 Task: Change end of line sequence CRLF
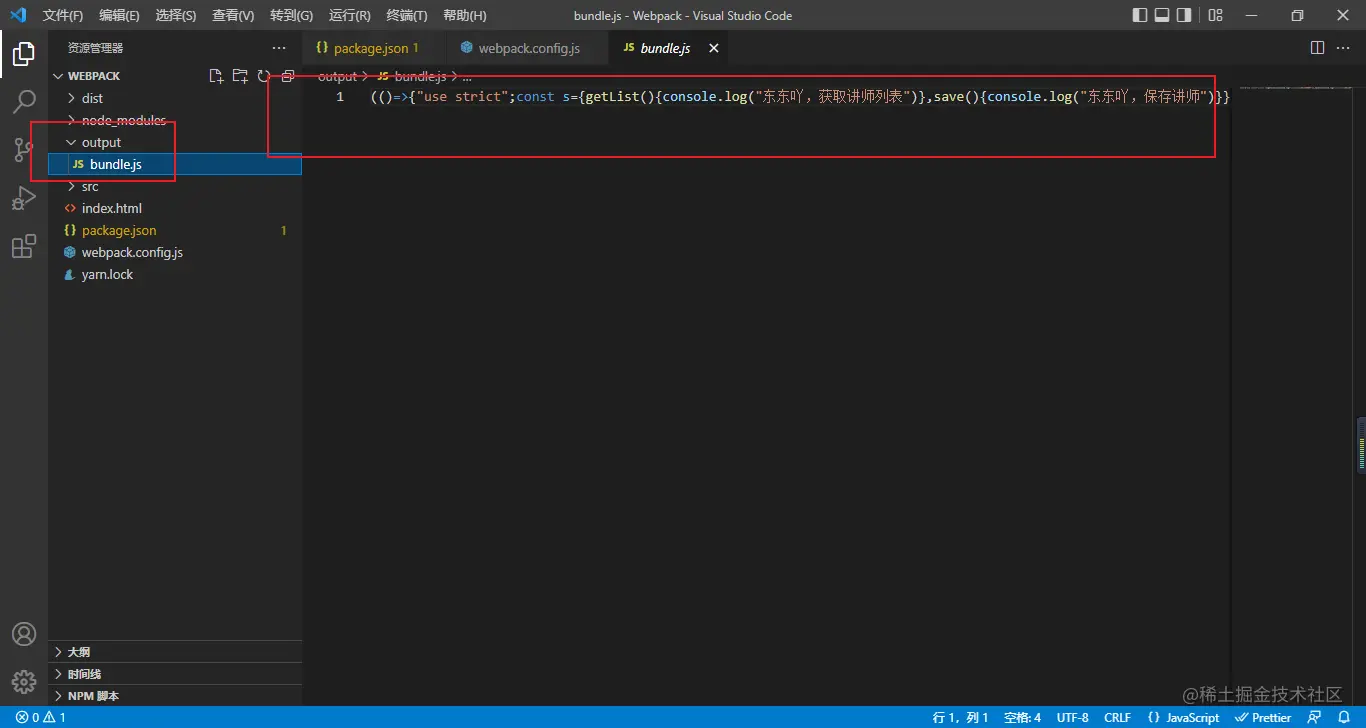tap(1117, 717)
